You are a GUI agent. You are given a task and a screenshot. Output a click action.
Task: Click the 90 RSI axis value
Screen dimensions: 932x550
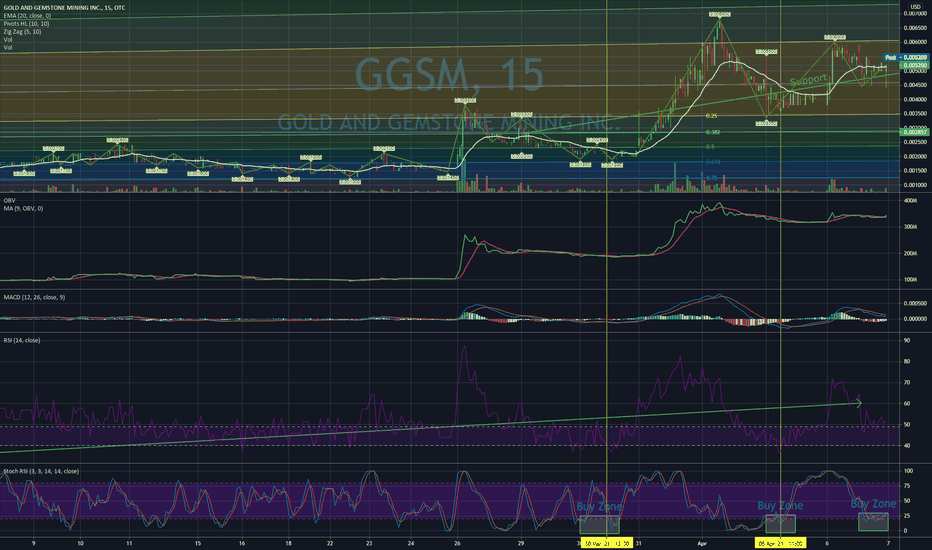point(907,341)
